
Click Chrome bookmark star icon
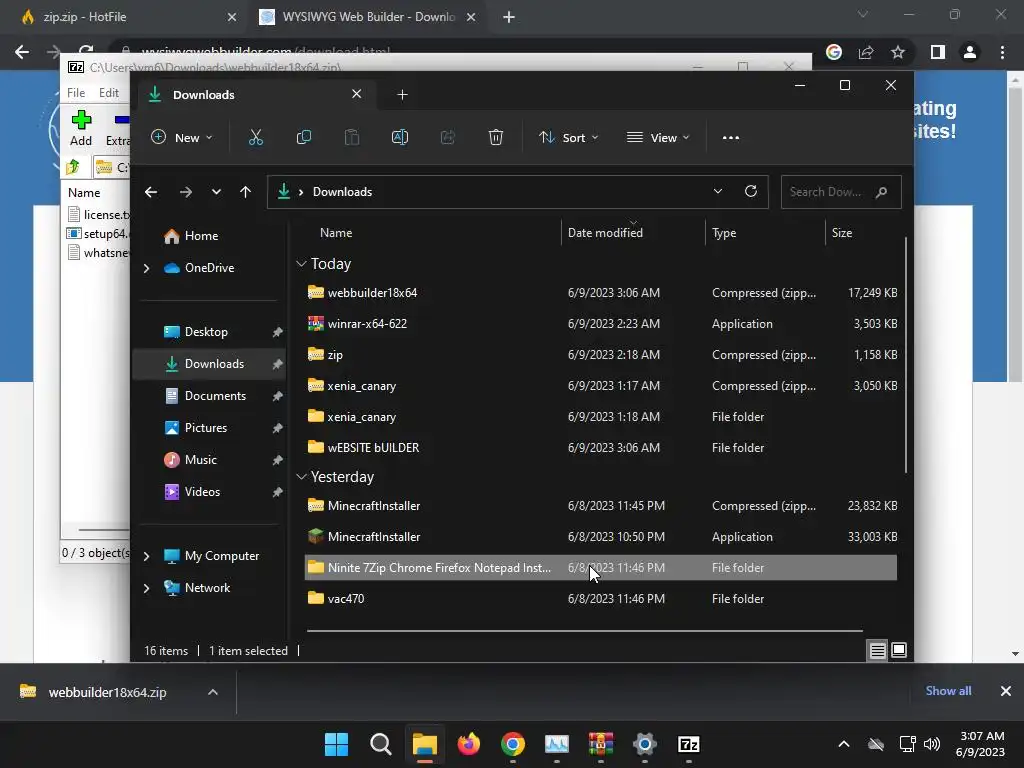[899, 52]
